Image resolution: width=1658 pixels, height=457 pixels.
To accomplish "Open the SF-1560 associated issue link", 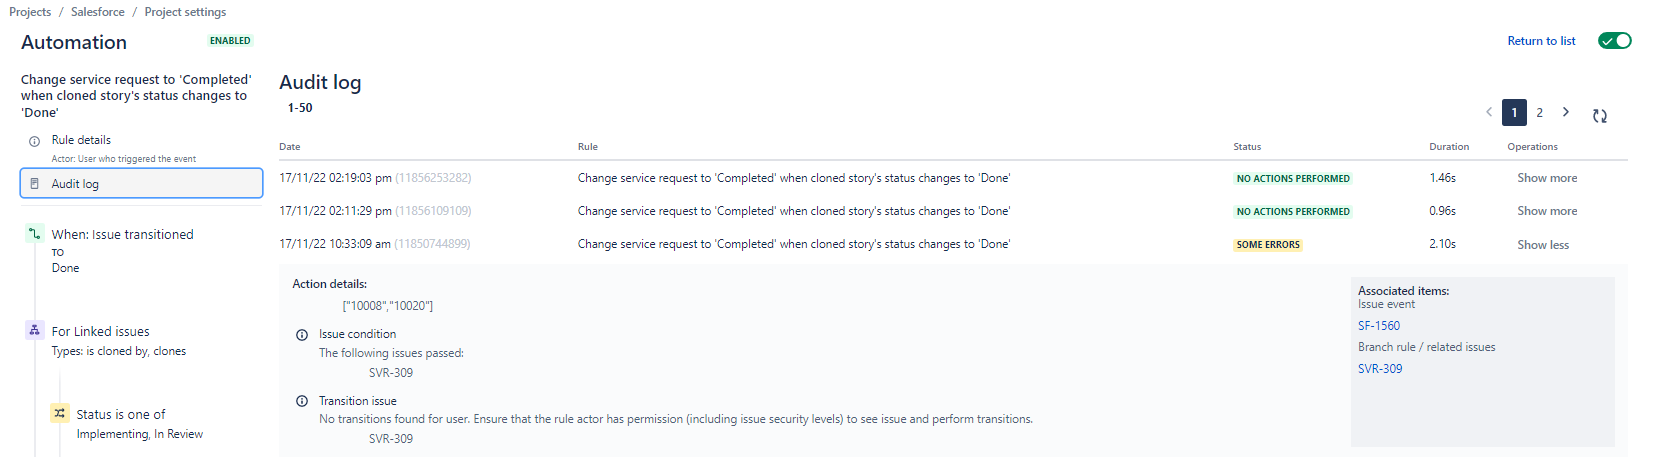I will (x=1379, y=326).
